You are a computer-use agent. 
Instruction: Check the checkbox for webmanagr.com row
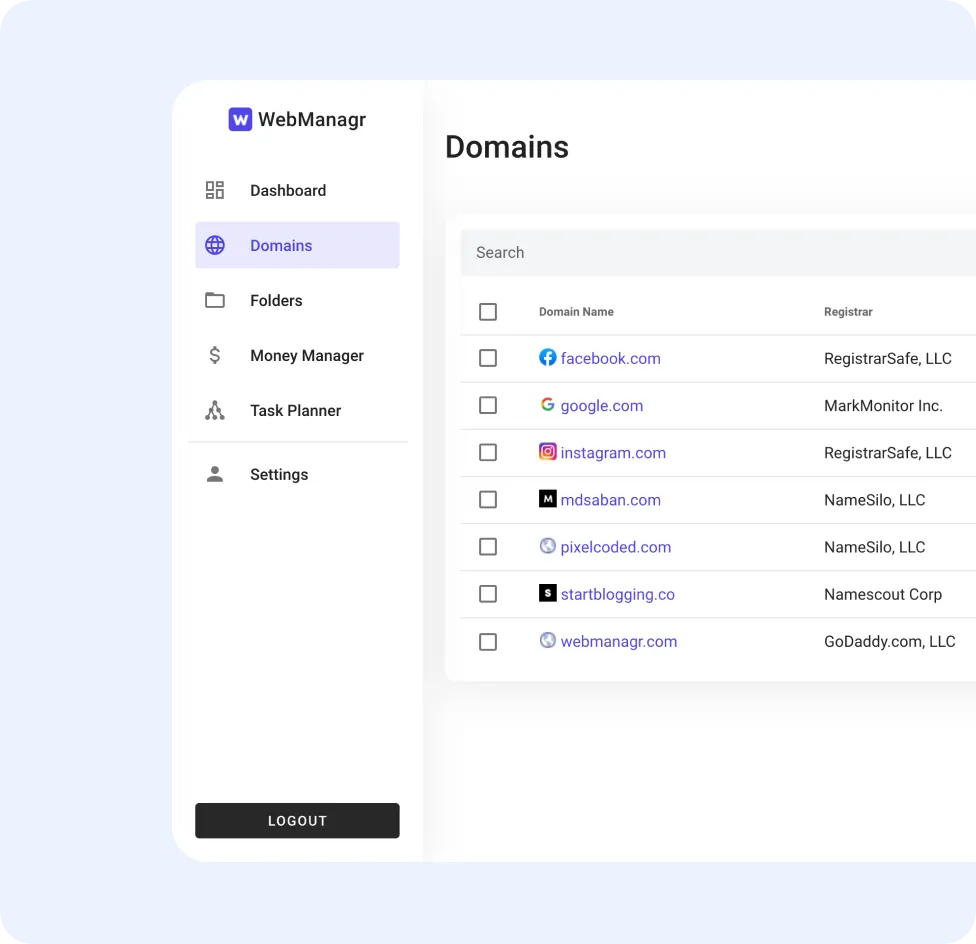(488, 641)
